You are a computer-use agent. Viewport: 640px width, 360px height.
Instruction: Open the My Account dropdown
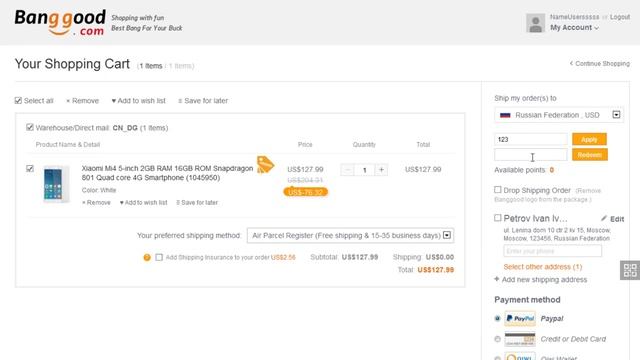[574, 27]
